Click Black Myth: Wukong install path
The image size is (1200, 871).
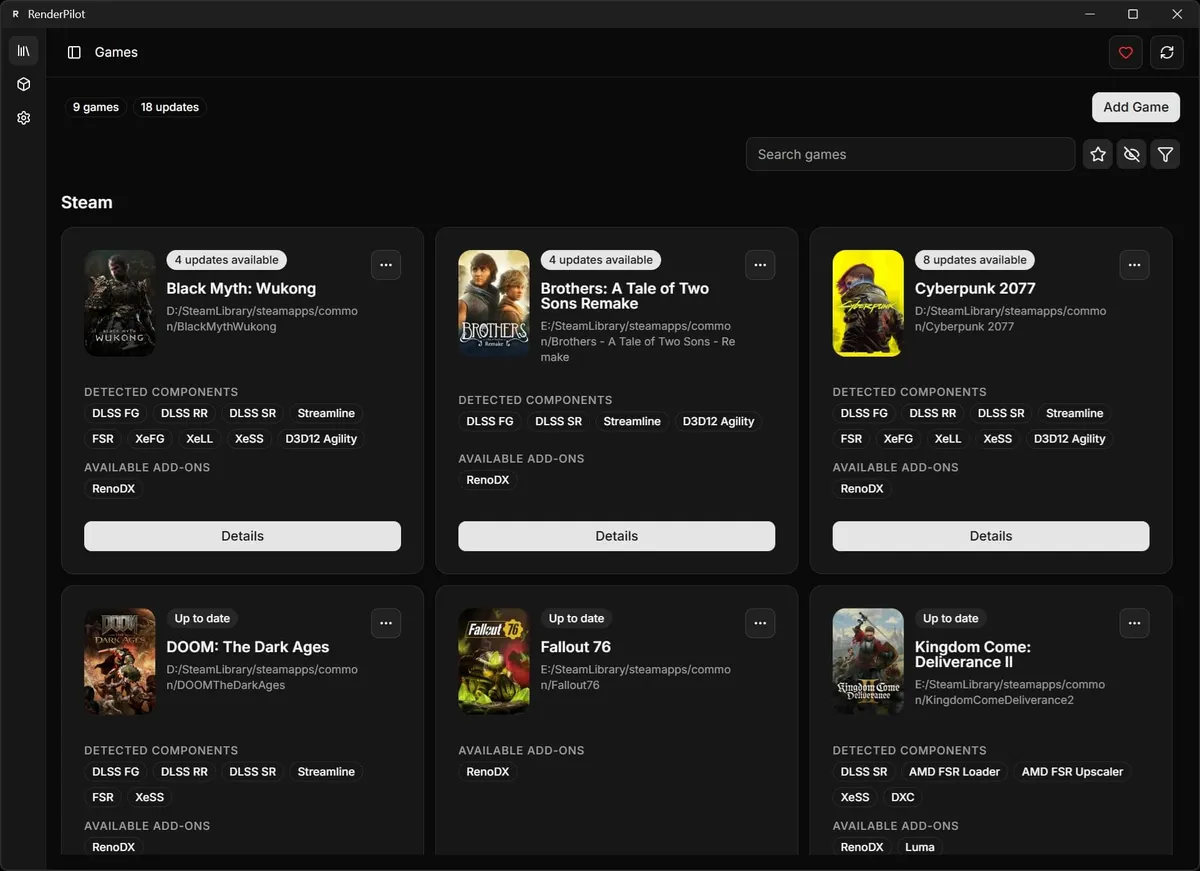[x=262, y=319]
